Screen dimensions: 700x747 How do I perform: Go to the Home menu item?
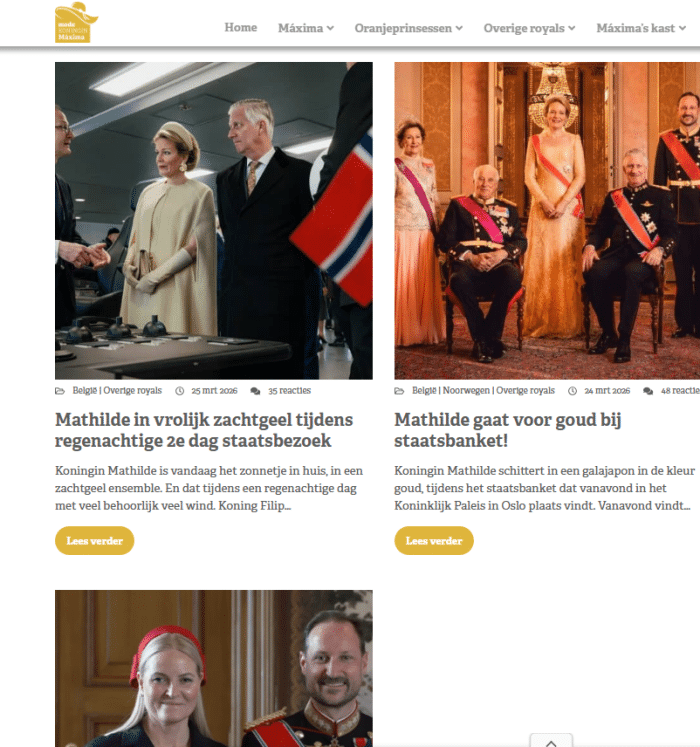pyautogui.click(x=241, y=28)
